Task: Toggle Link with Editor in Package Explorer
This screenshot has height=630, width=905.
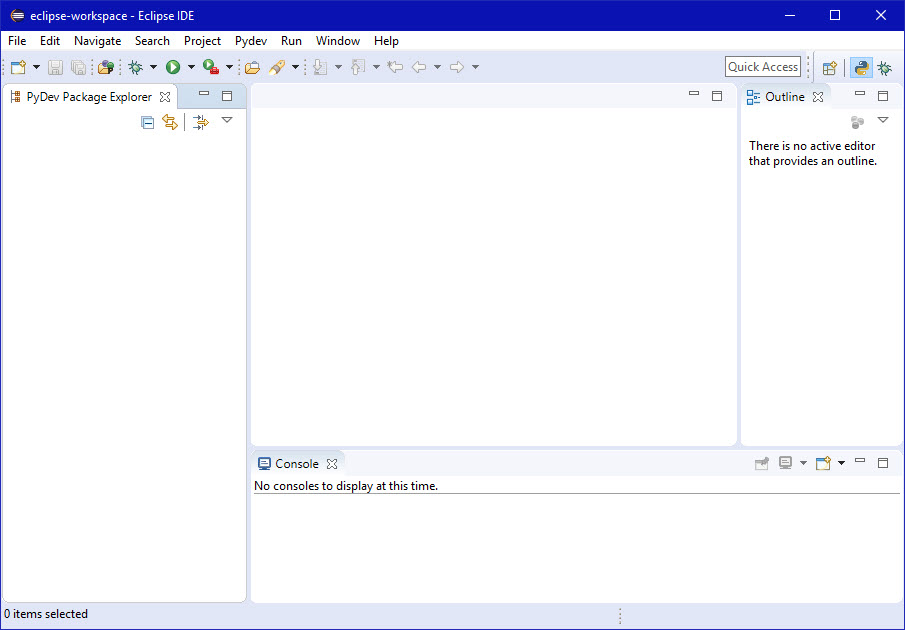Action: tap(170, 122)
